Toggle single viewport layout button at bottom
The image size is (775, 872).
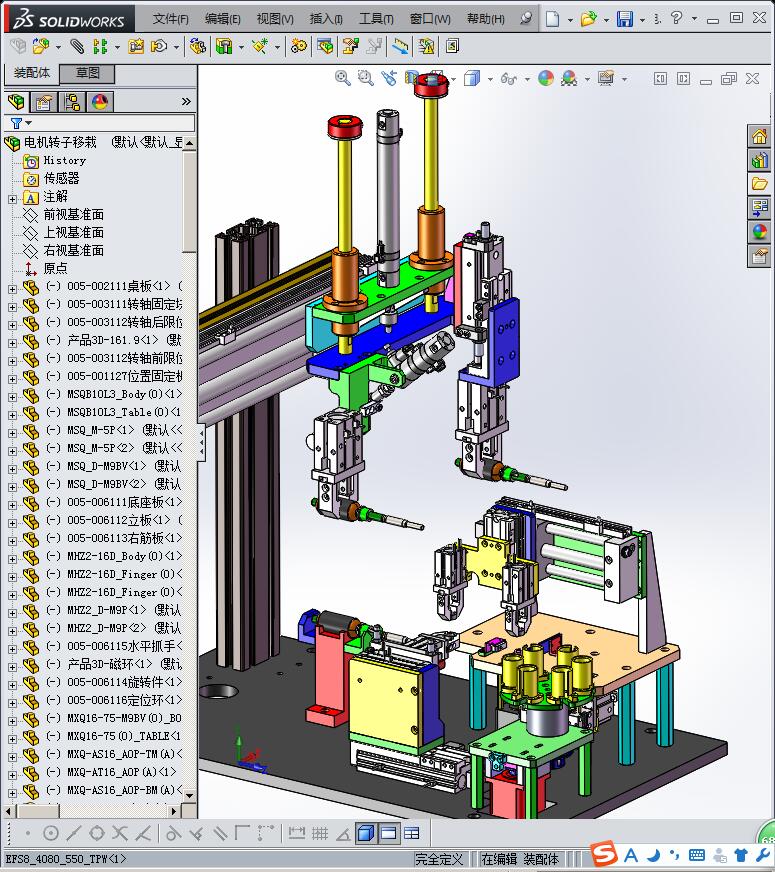pos(388,833)
